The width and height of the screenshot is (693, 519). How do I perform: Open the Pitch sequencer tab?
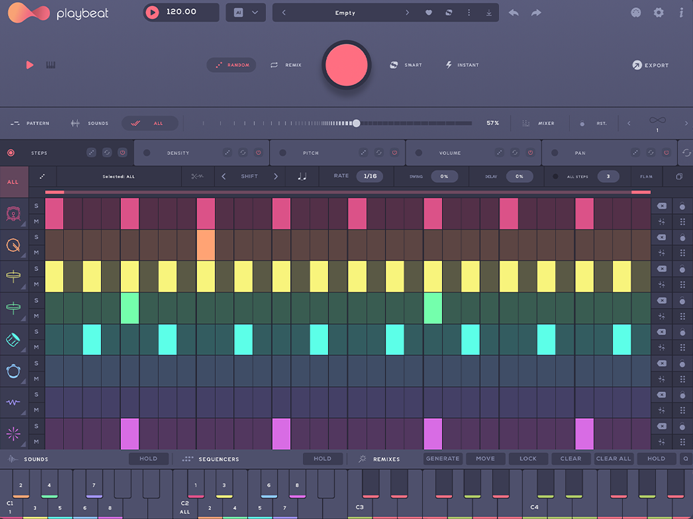311,153
